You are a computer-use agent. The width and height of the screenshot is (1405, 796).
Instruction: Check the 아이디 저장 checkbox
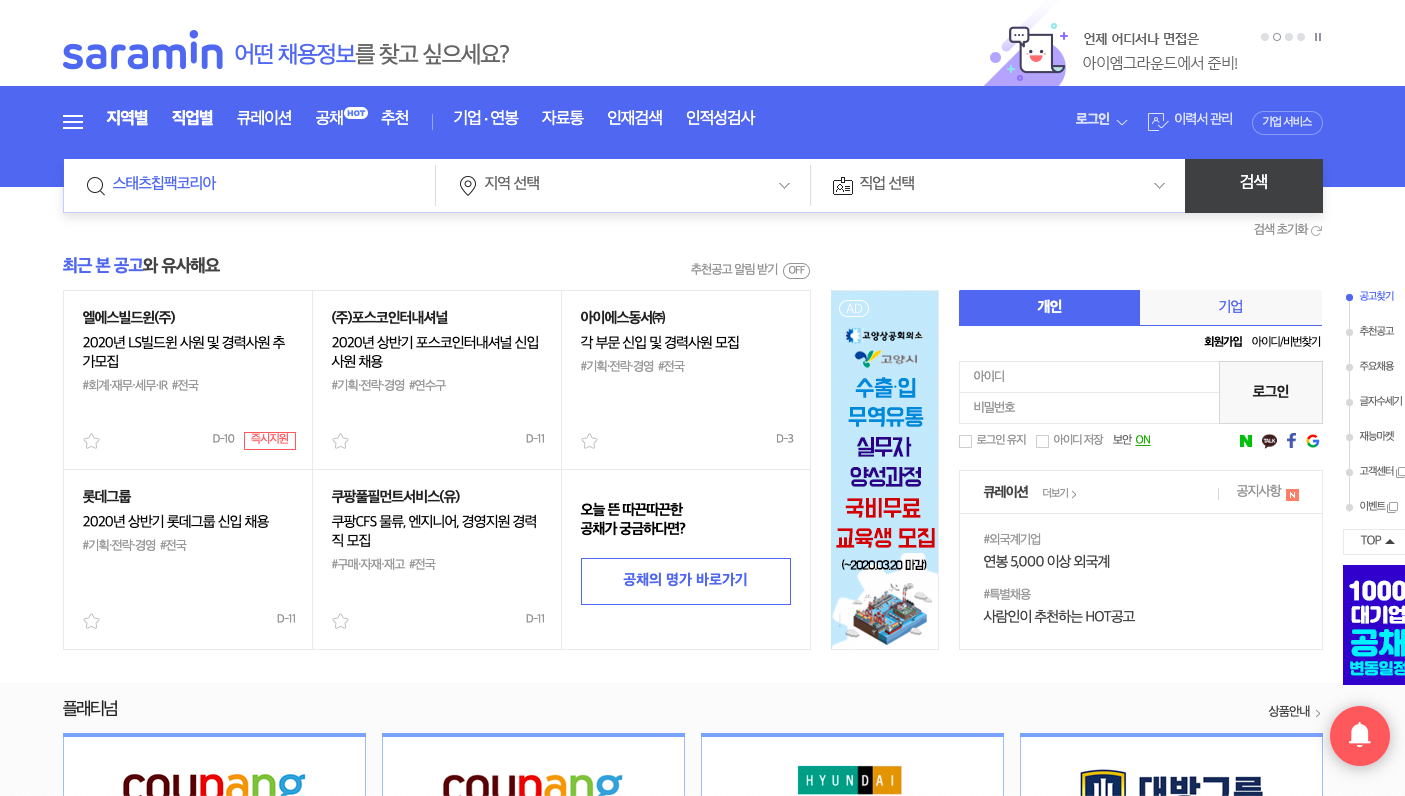coord(1042,441)
